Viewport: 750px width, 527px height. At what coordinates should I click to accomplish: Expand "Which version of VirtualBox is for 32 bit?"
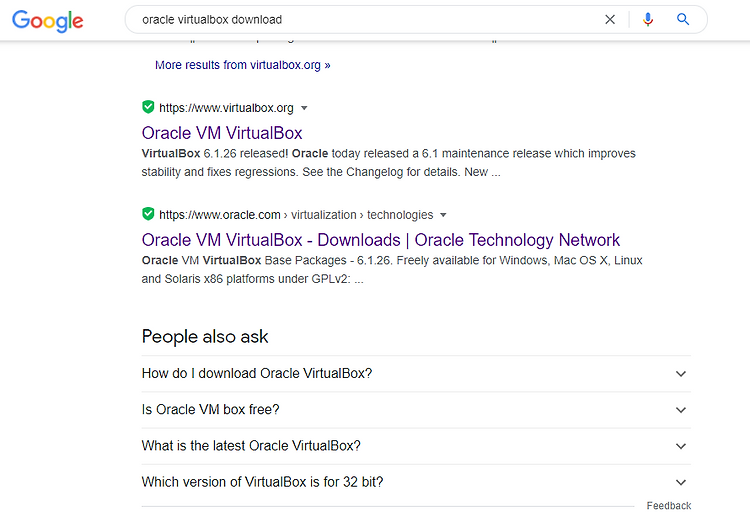416,482
